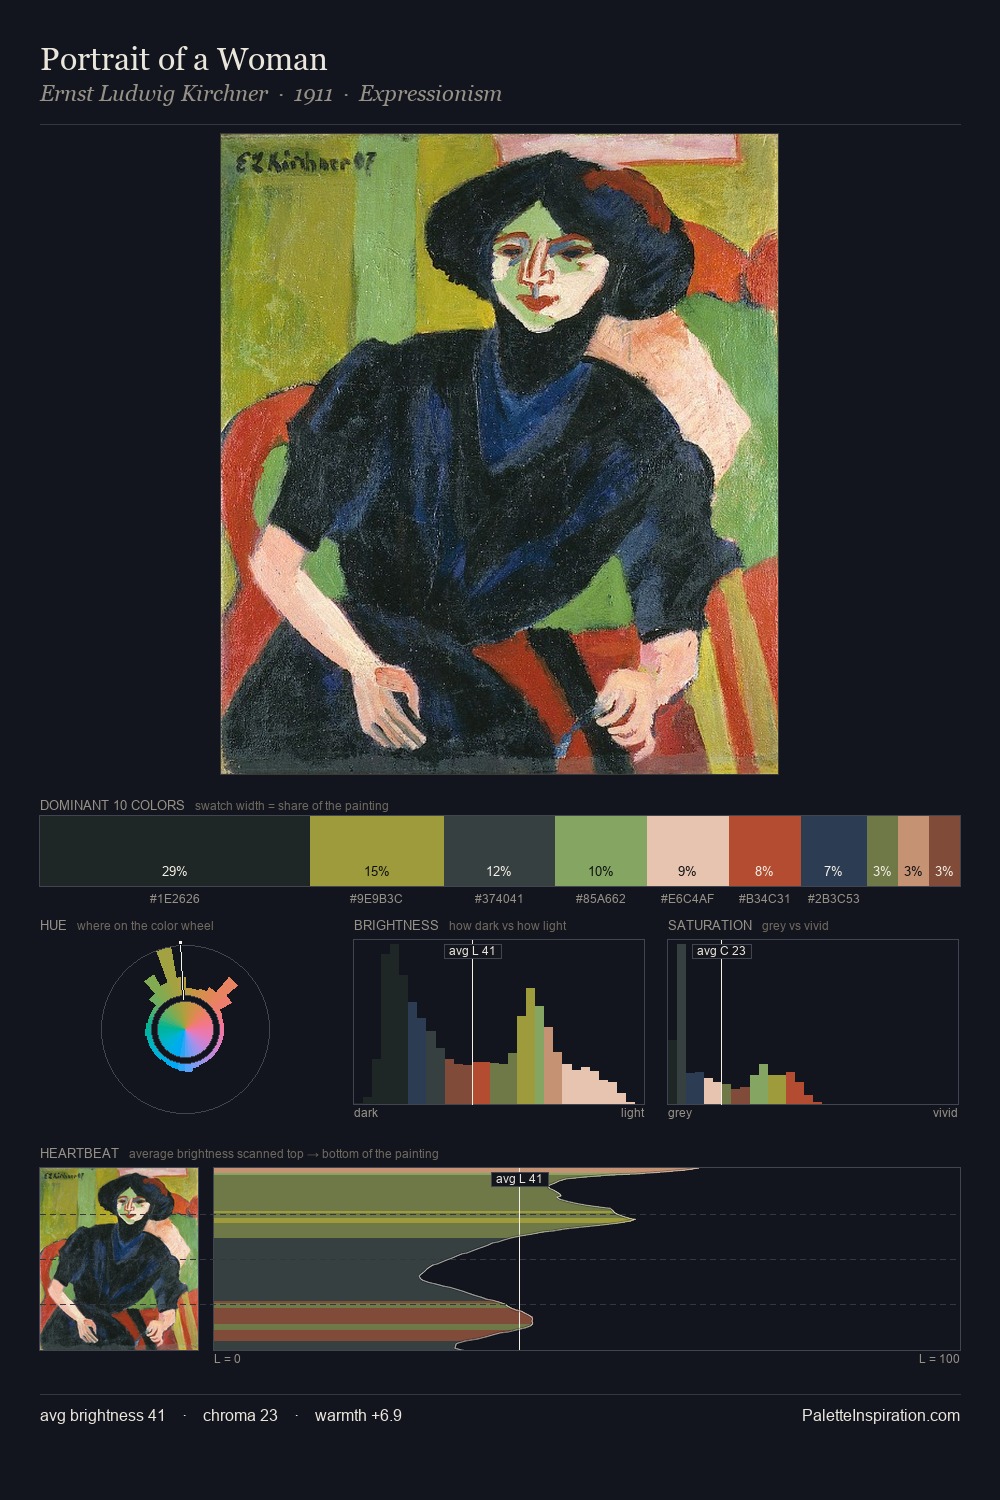Click the 1911 year label

tap(313, 94)
